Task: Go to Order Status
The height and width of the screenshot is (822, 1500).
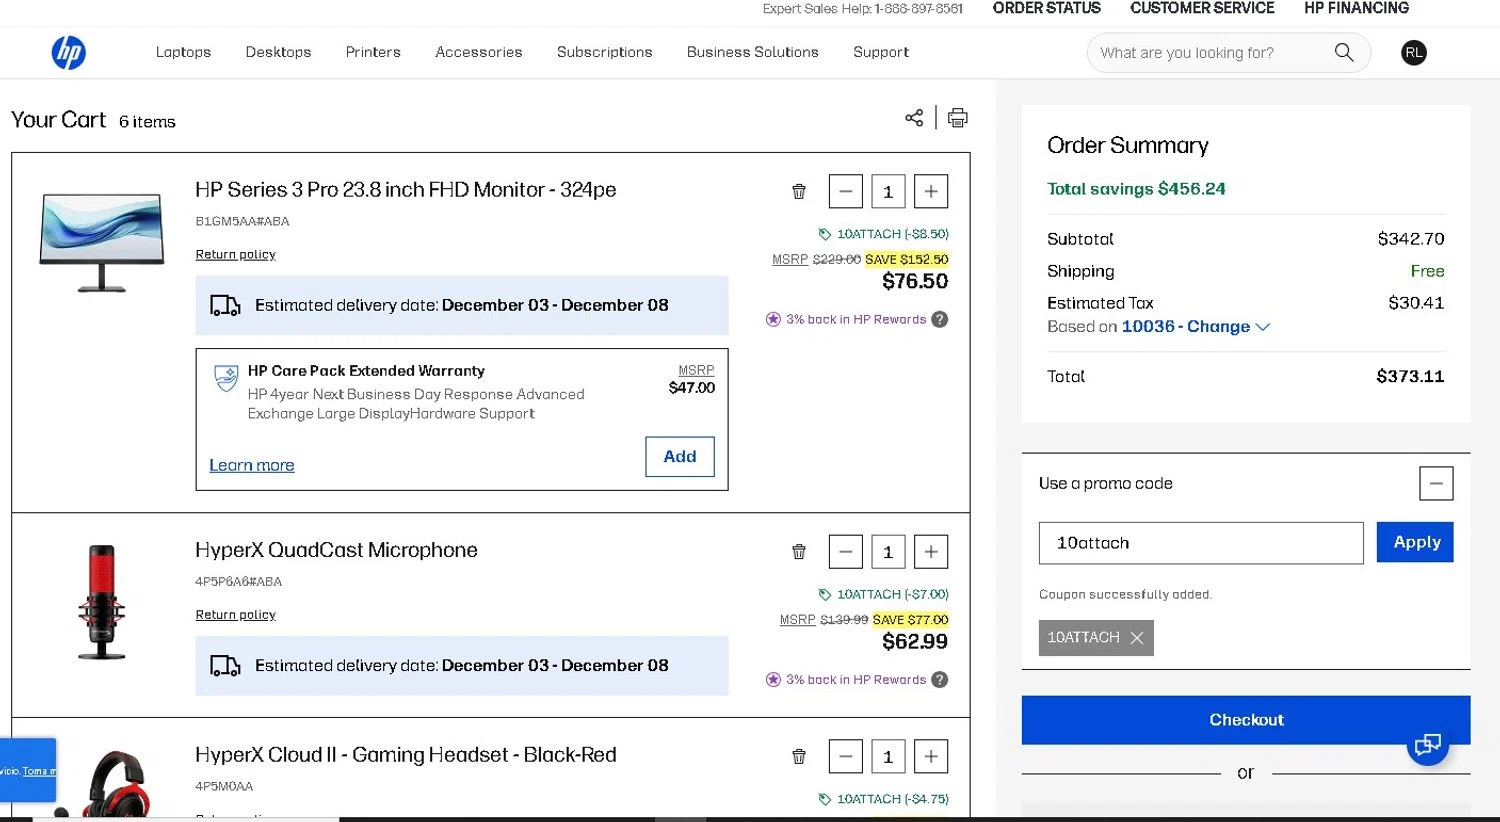Action: tap(1046, 8)
